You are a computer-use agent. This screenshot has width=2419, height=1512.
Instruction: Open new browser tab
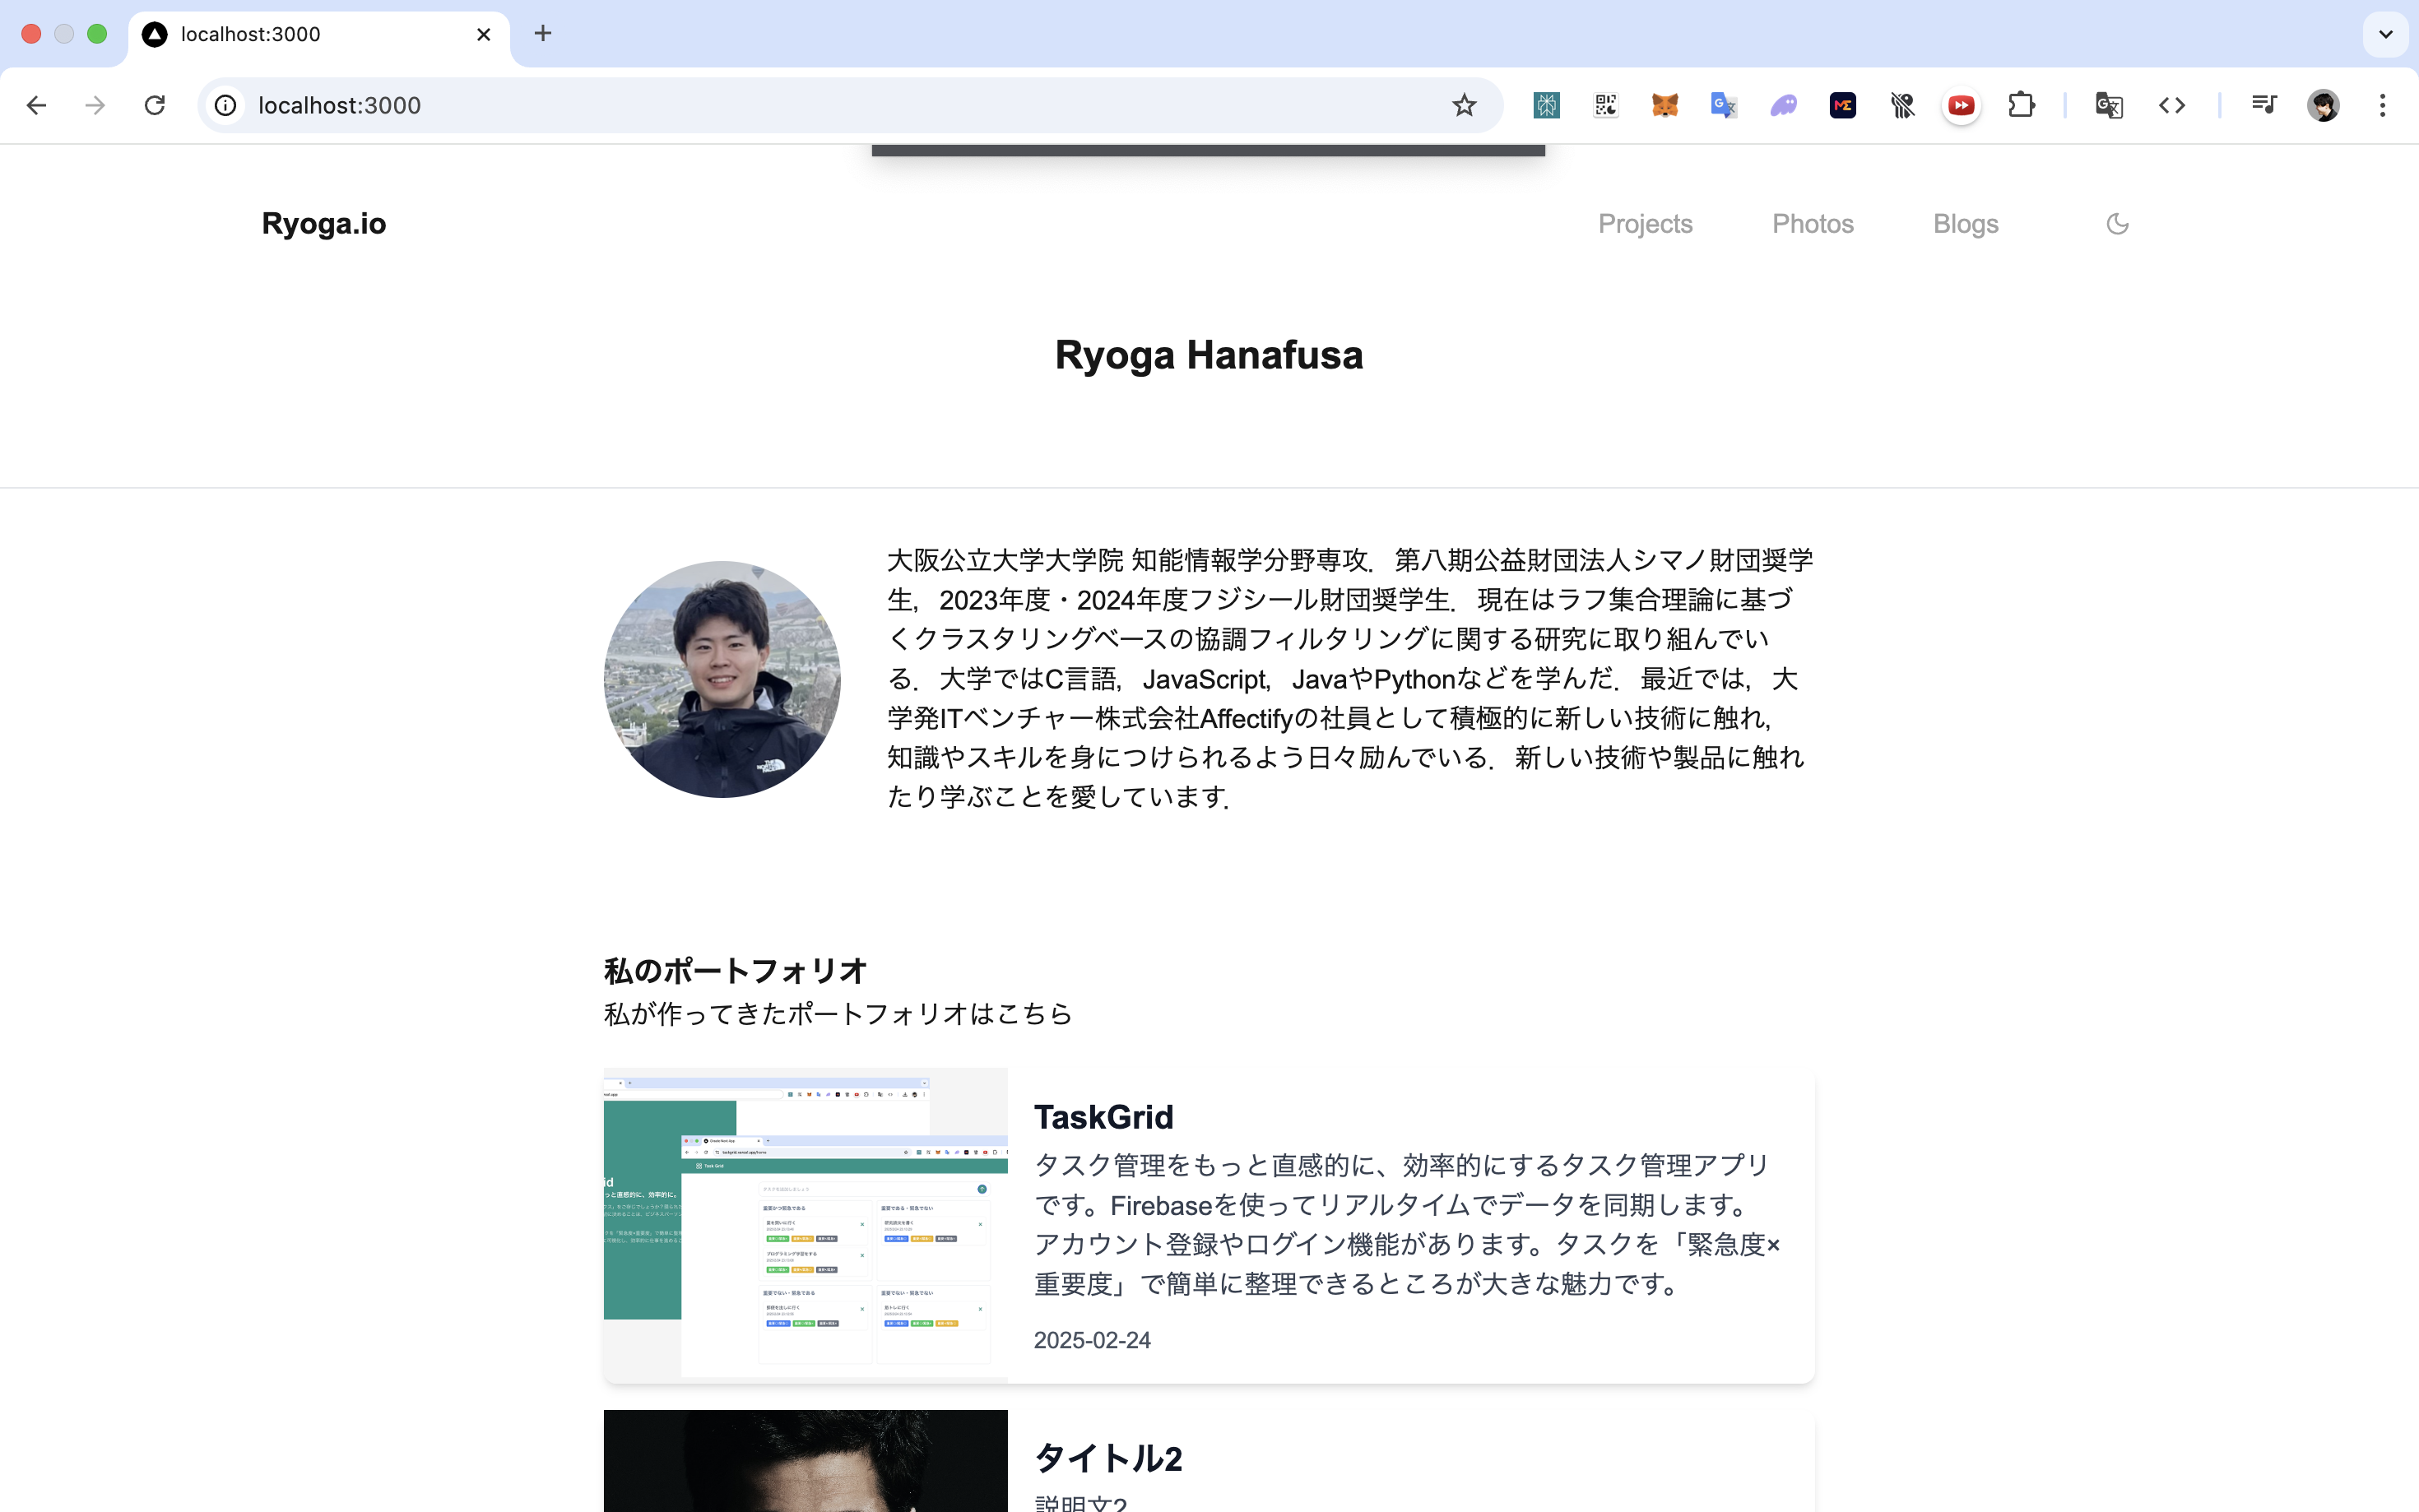(x=543, y=34)
